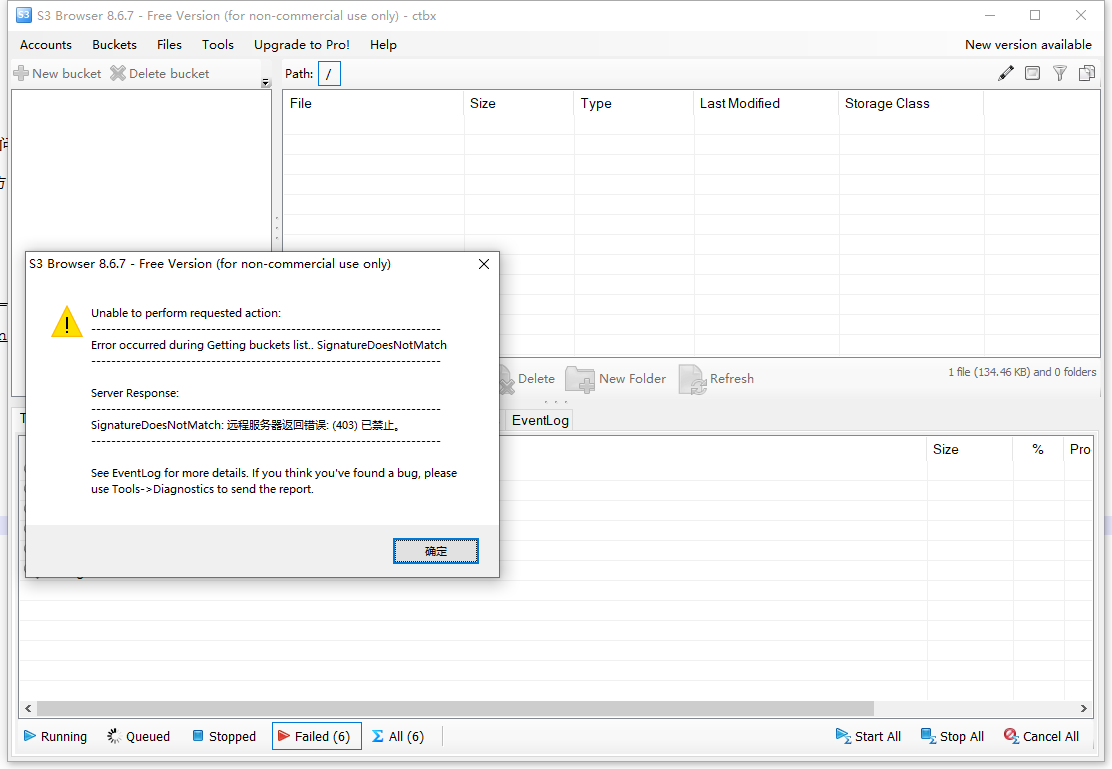The image size is (1112, 769).
Task: Sort by the Storage Class column header
Action: (911, 104)
